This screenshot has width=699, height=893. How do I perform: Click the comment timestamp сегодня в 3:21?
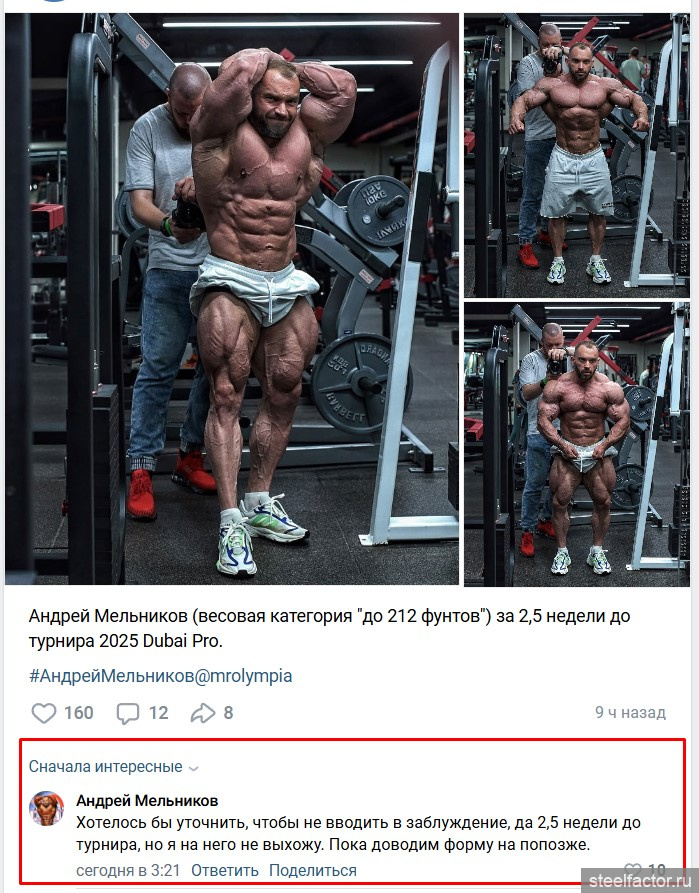[128, 870]
